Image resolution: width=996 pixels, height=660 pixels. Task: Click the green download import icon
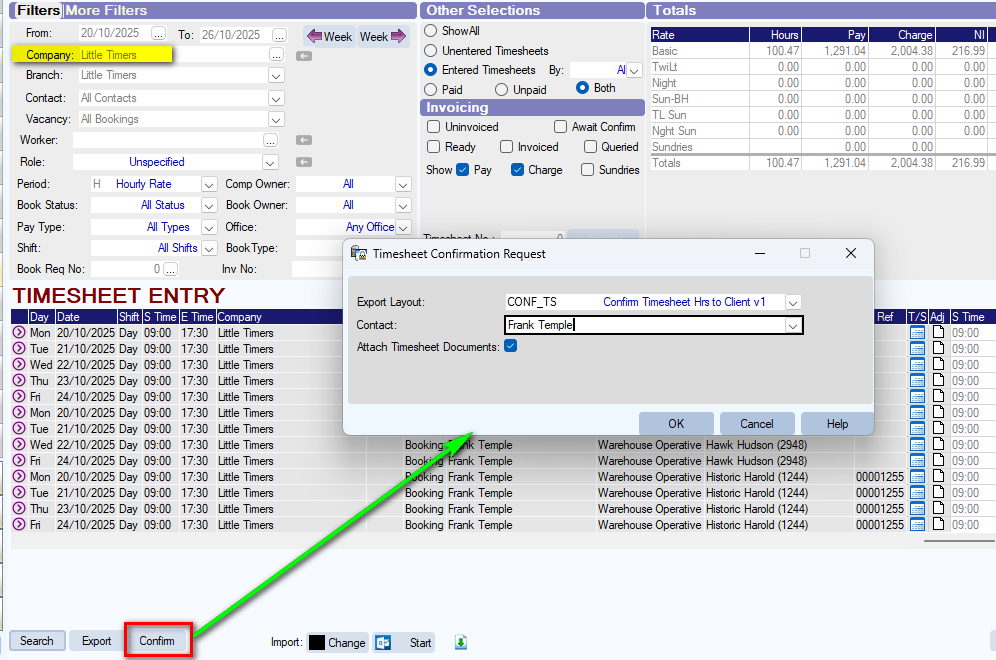tap(461, 642)
